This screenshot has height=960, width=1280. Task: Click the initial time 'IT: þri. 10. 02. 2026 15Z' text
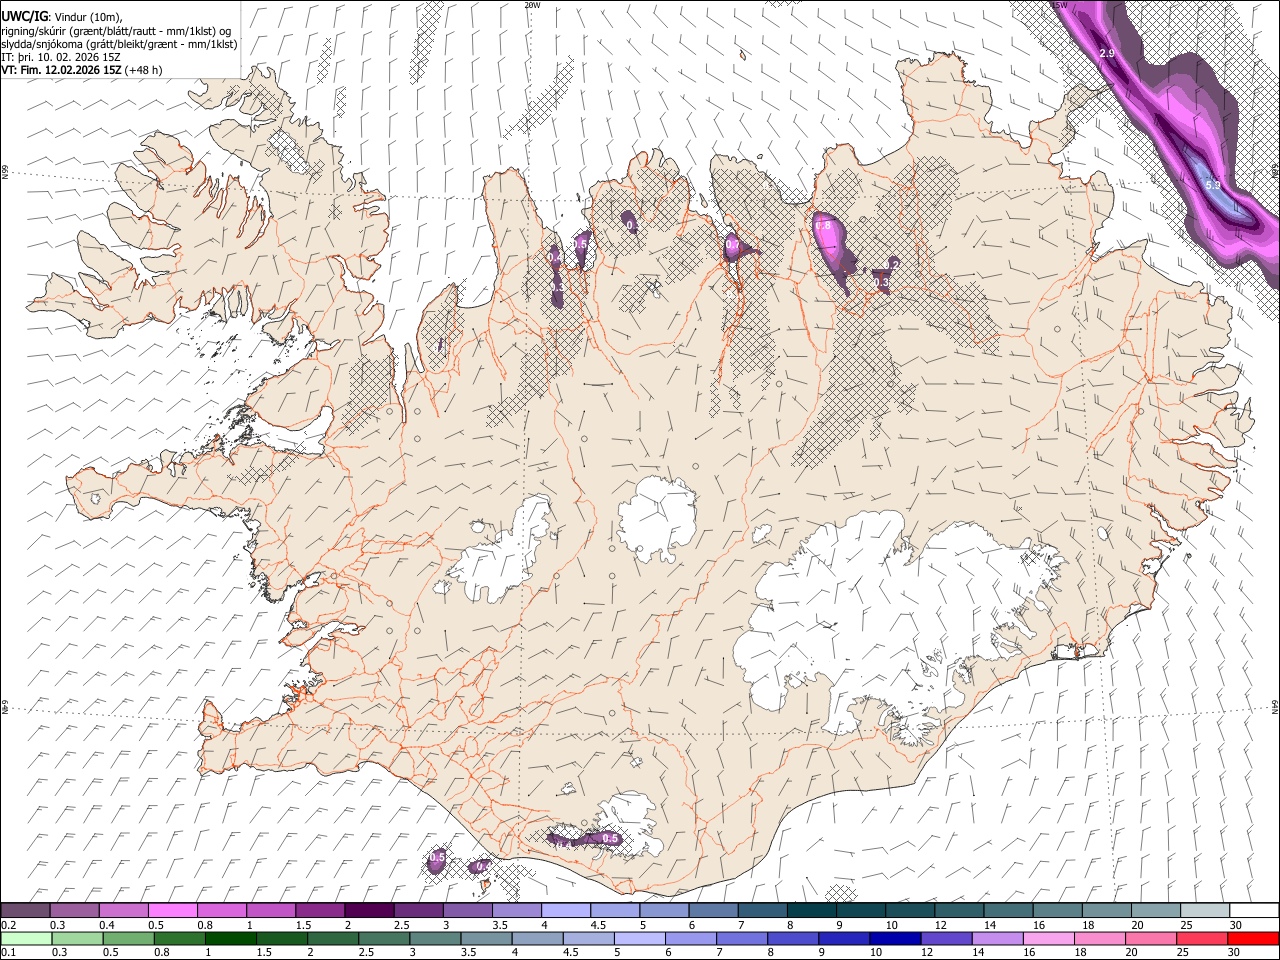pos(60,57)
